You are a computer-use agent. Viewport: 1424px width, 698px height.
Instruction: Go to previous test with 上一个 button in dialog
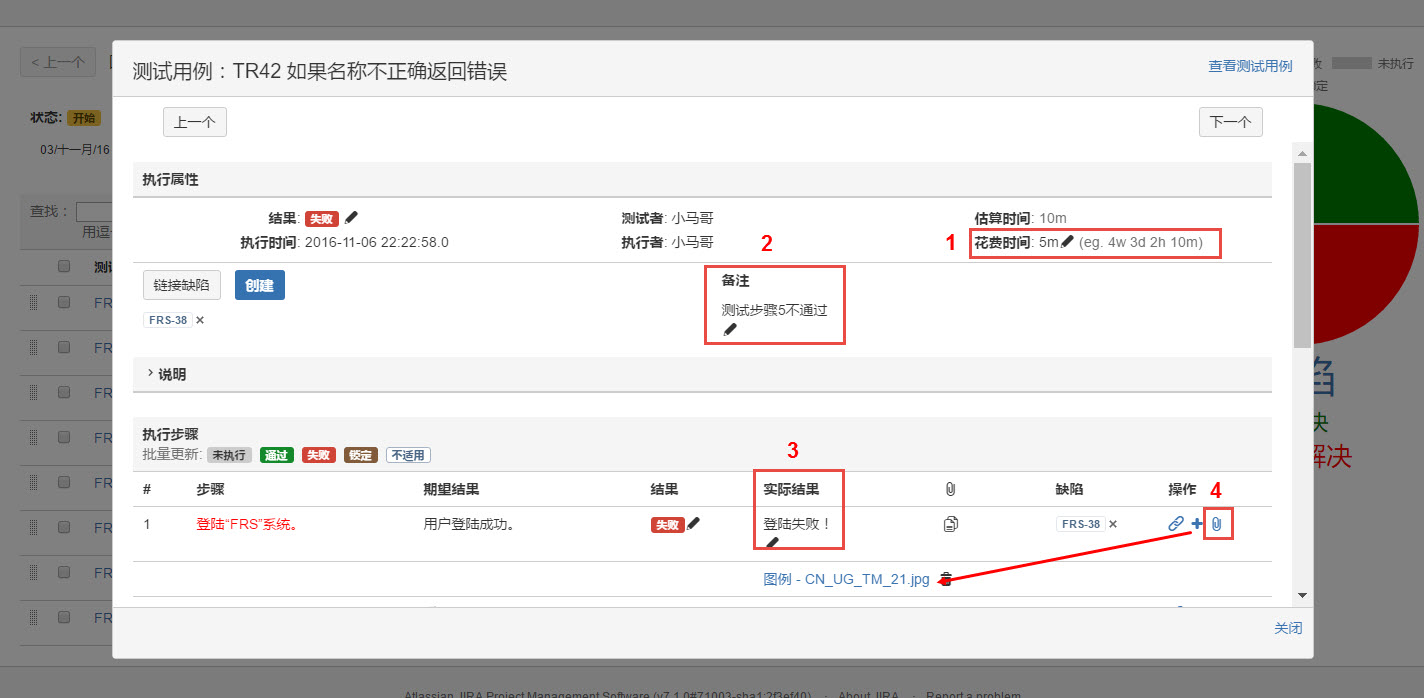195,122
